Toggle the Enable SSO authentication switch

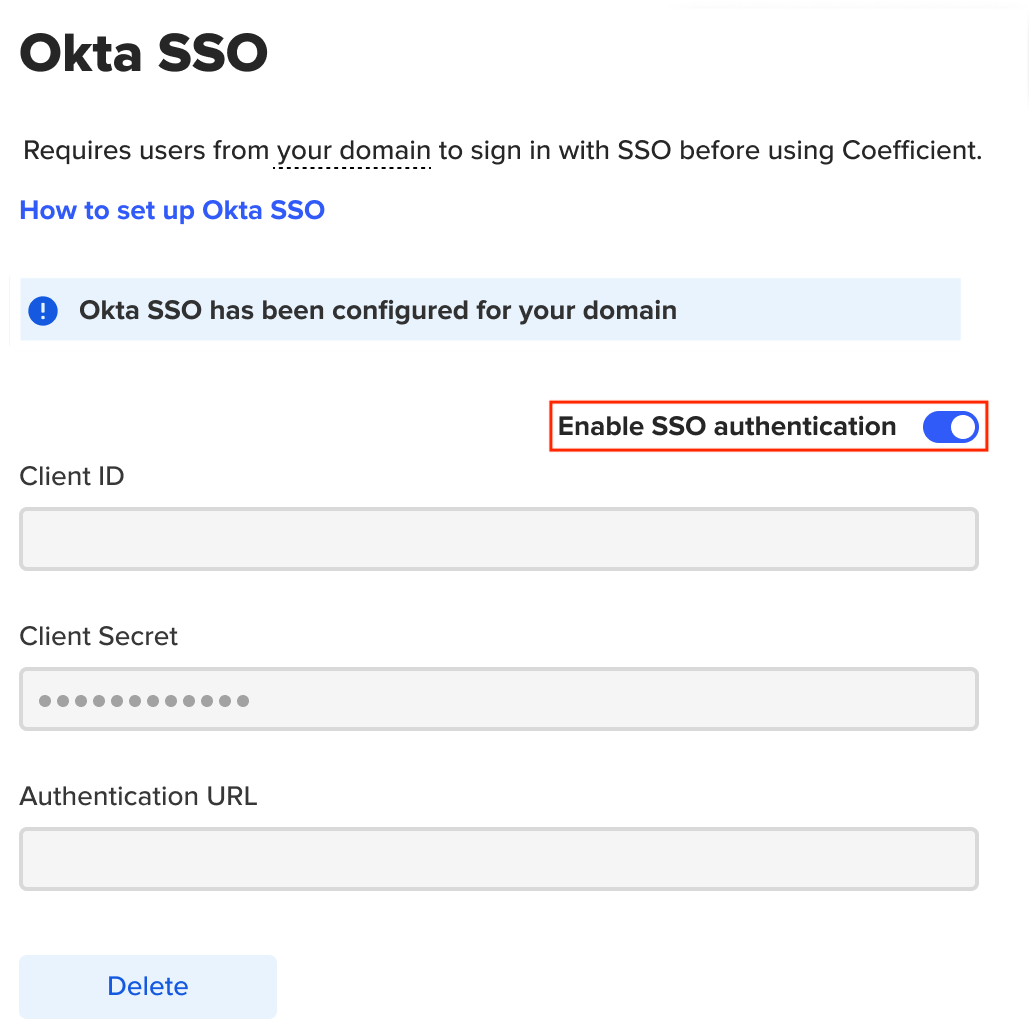point(950,427)
